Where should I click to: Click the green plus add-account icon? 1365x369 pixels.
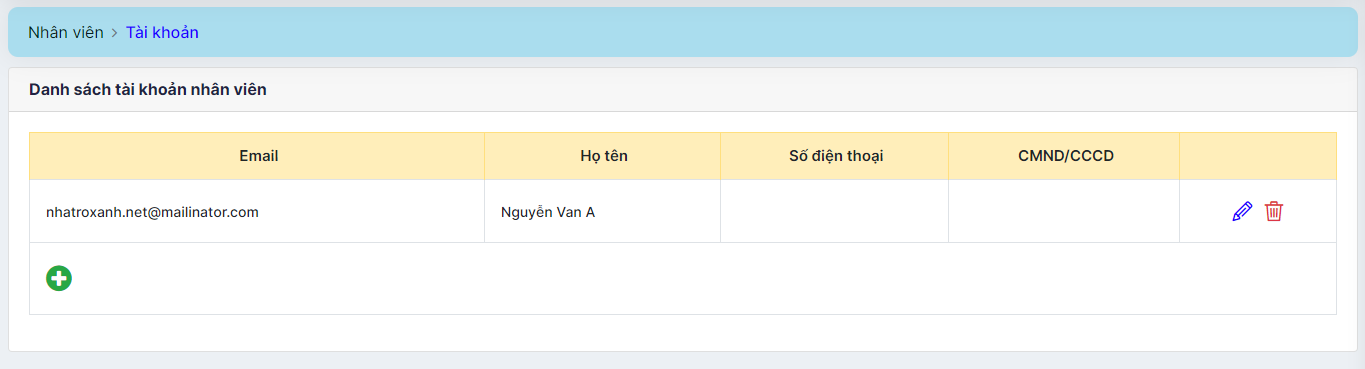[59, 278]
